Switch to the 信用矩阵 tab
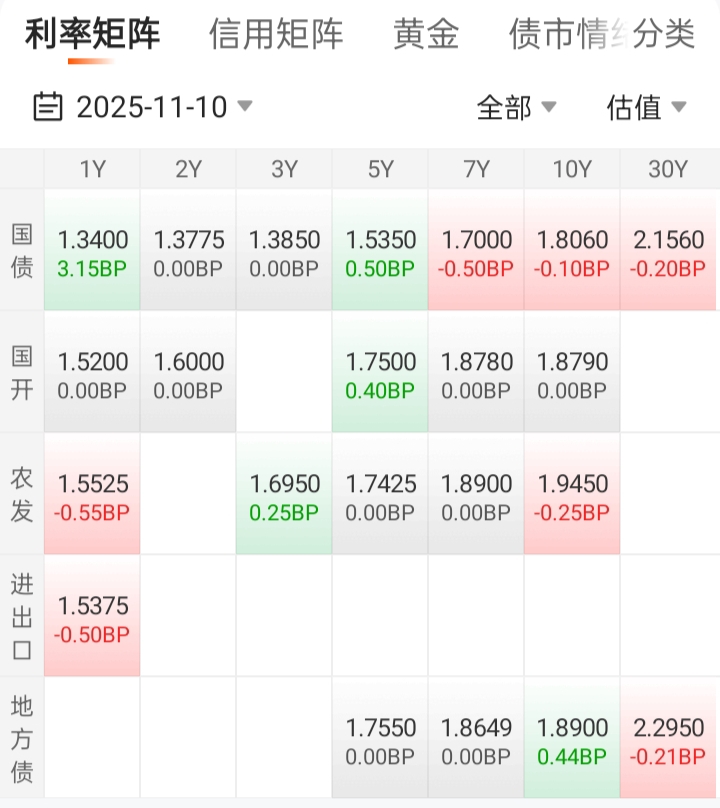Screen dimensions: 720x808 (276, 35)
